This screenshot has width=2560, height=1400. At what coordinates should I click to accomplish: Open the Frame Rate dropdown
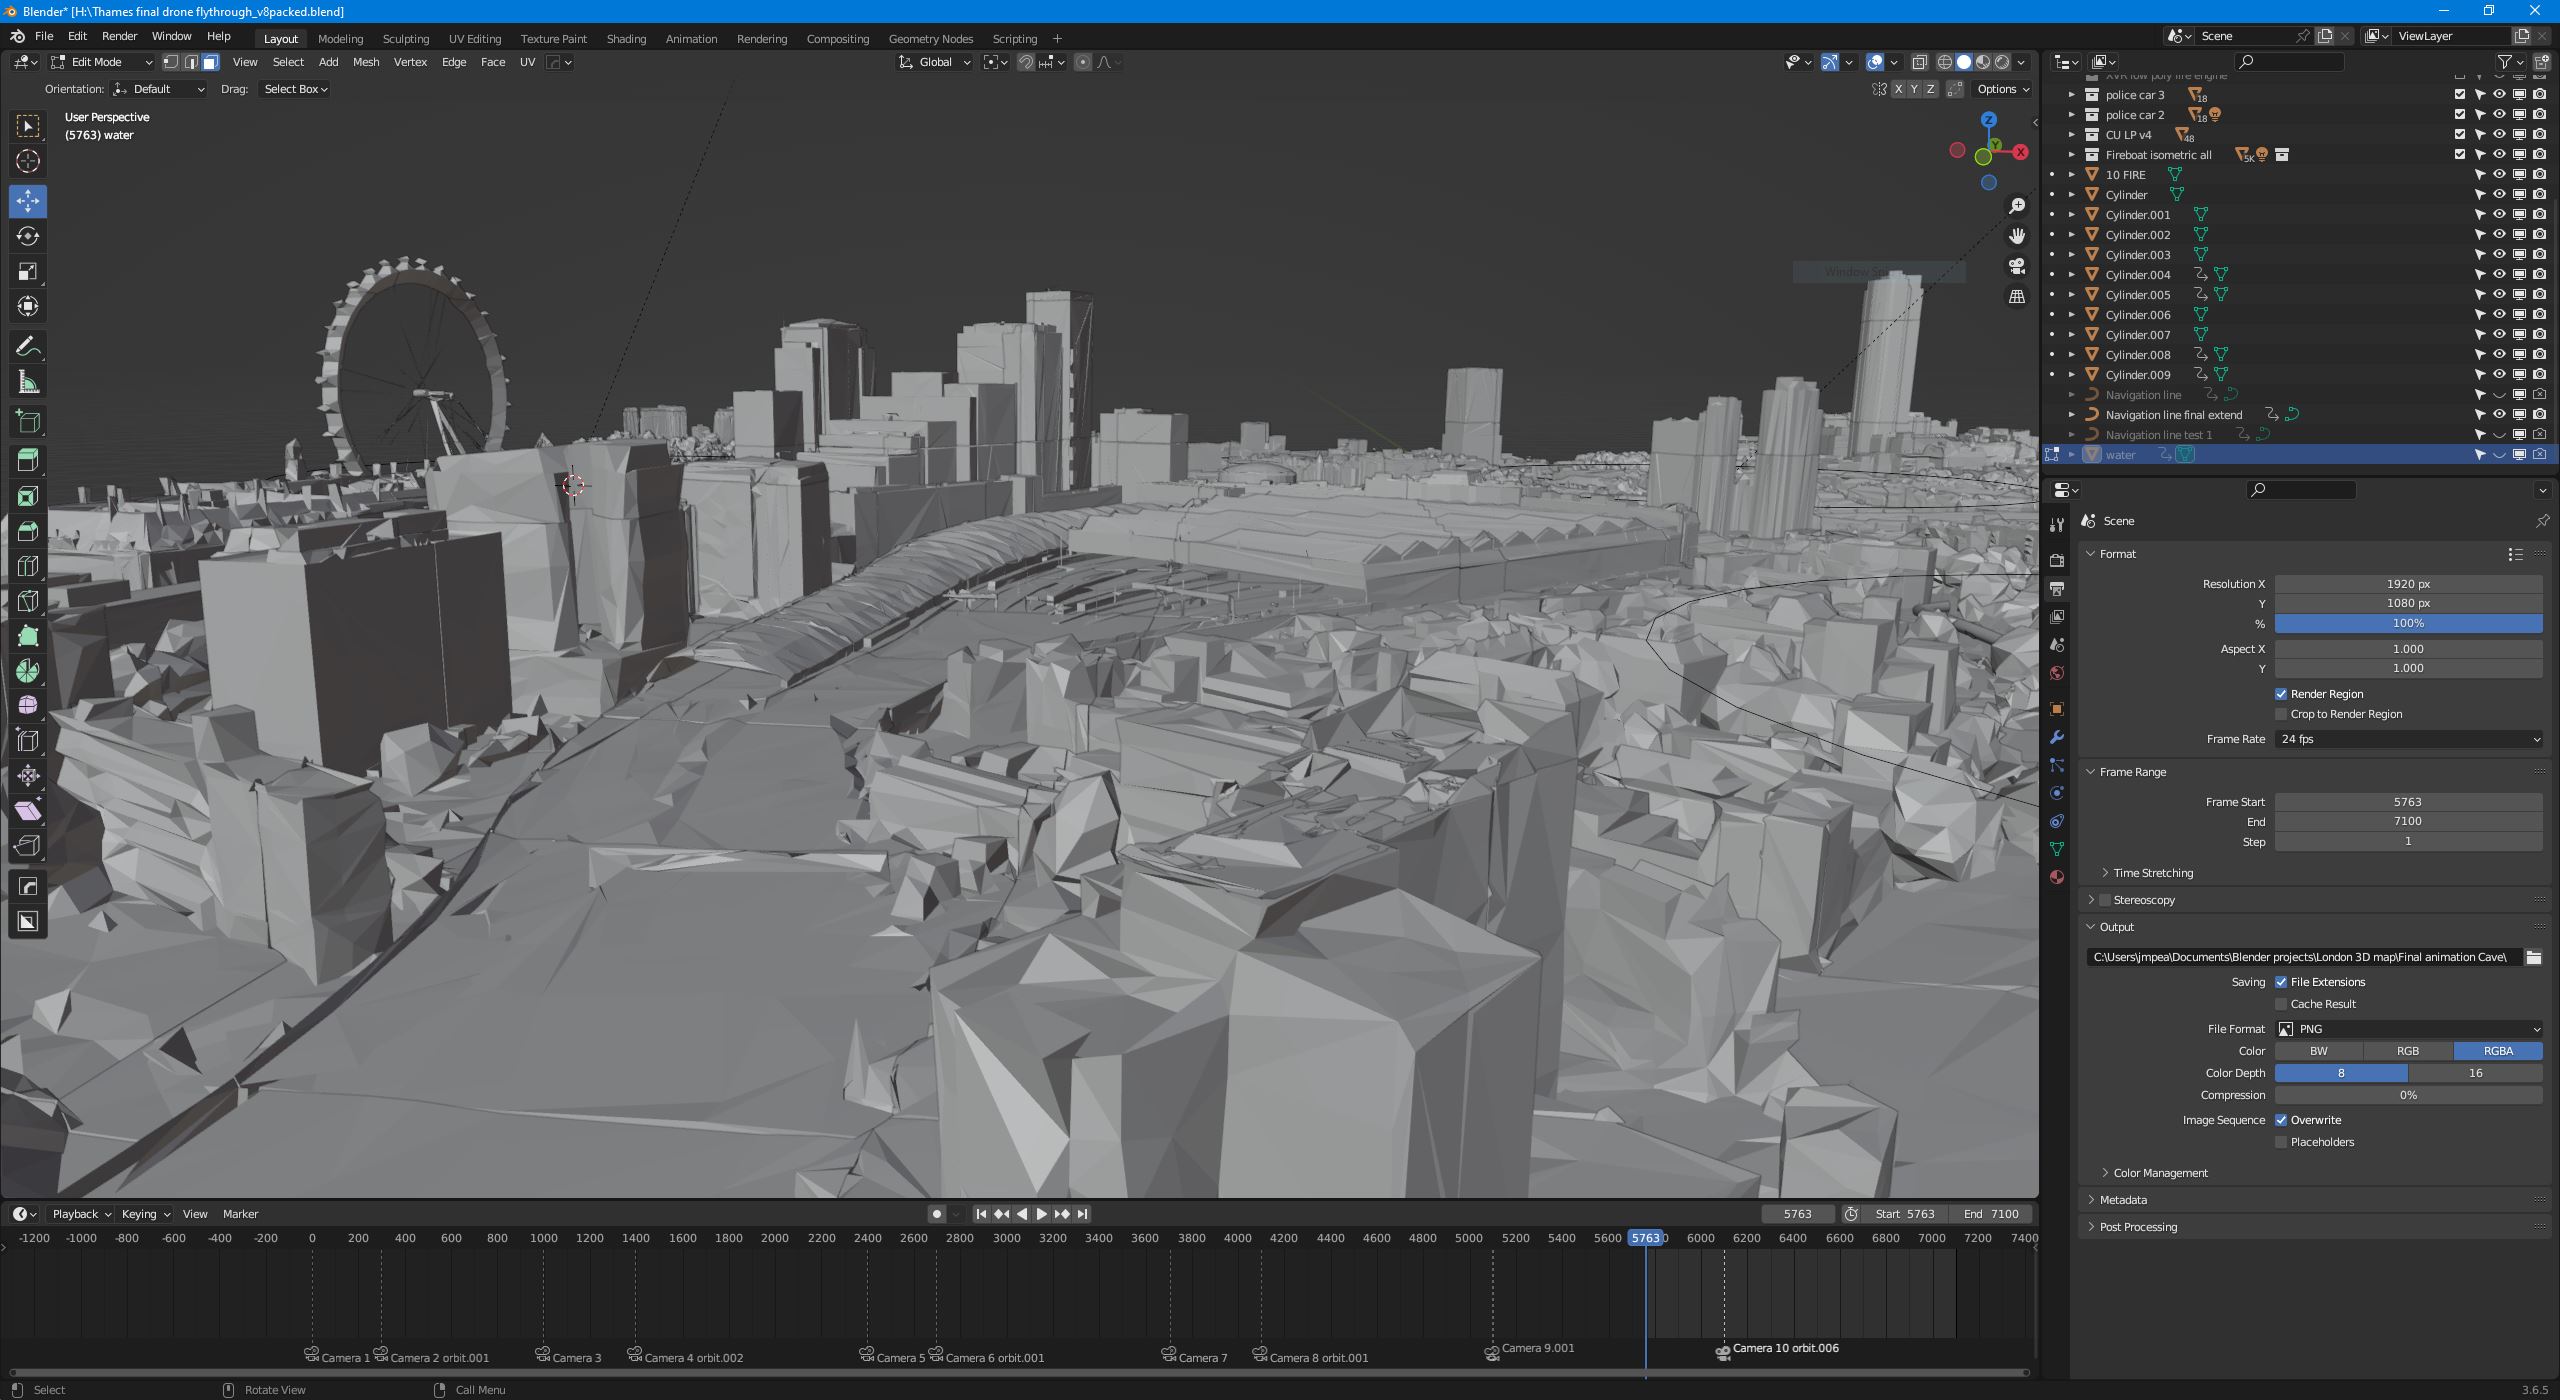pyautogui.click(x=2408, y=739)
